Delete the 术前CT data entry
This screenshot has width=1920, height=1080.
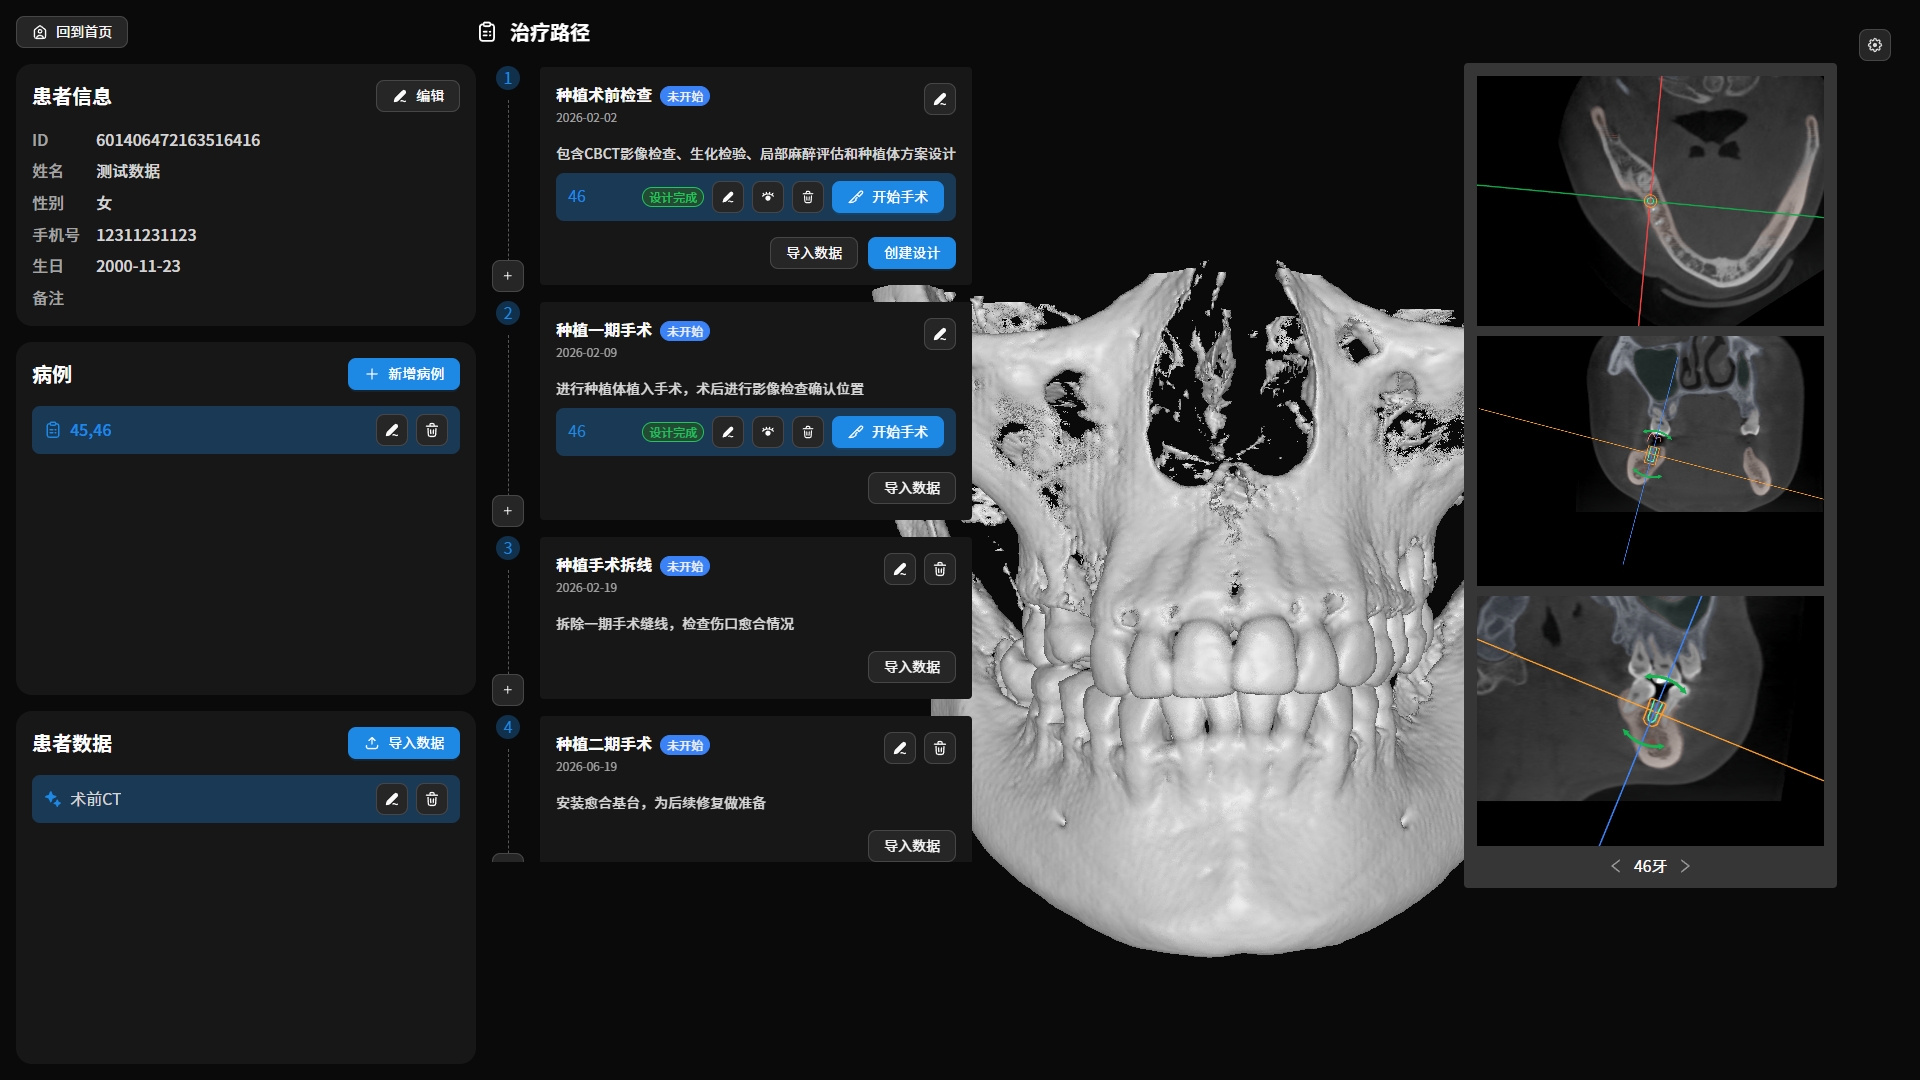click(x=431, y=799)
